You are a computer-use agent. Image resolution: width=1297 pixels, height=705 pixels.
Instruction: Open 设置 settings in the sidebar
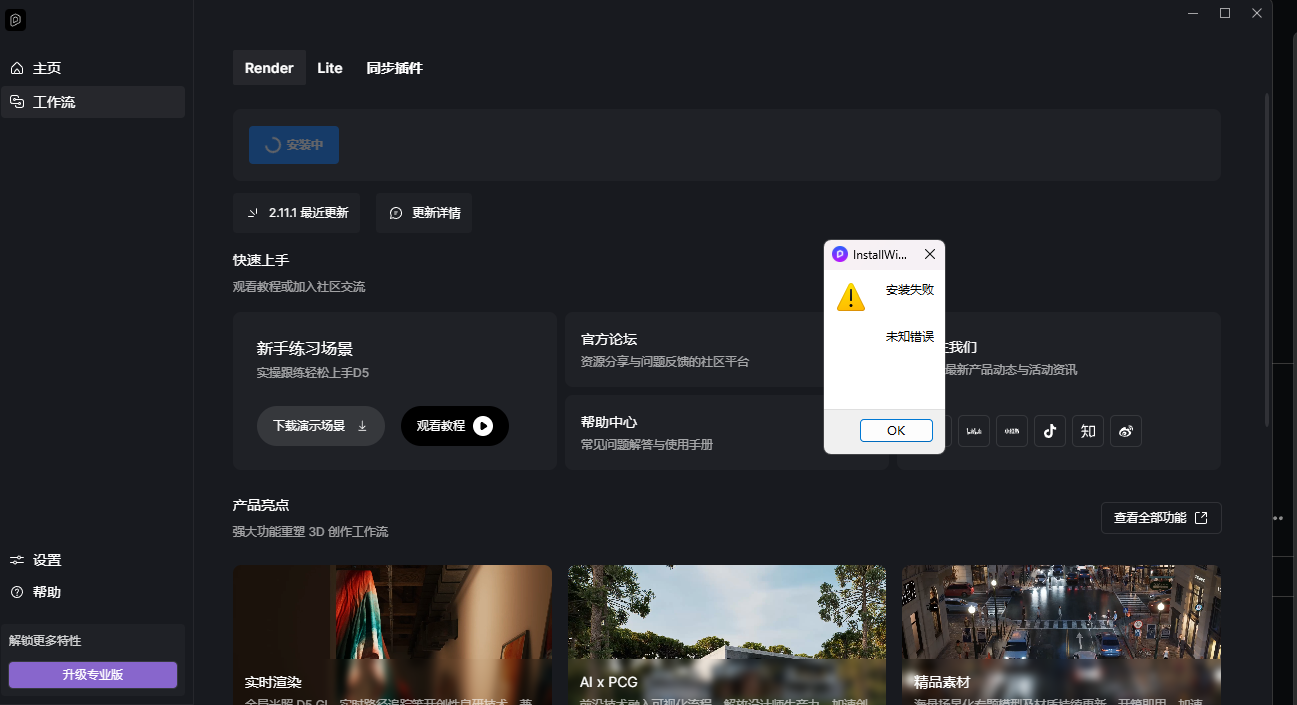(47, 560)
